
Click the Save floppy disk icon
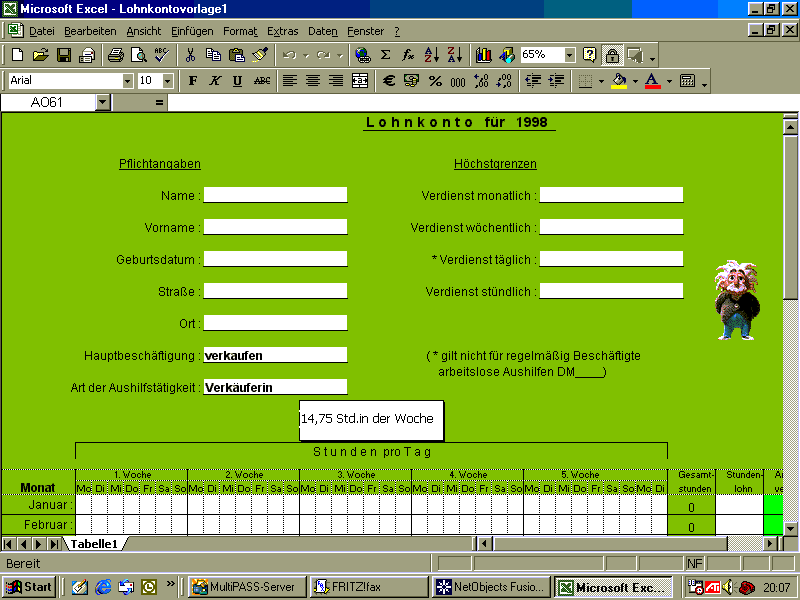point(64,55)
